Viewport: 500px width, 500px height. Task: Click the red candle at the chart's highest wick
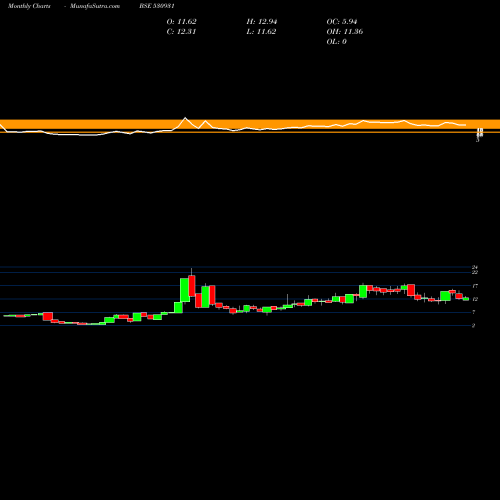tap(192, 286)
